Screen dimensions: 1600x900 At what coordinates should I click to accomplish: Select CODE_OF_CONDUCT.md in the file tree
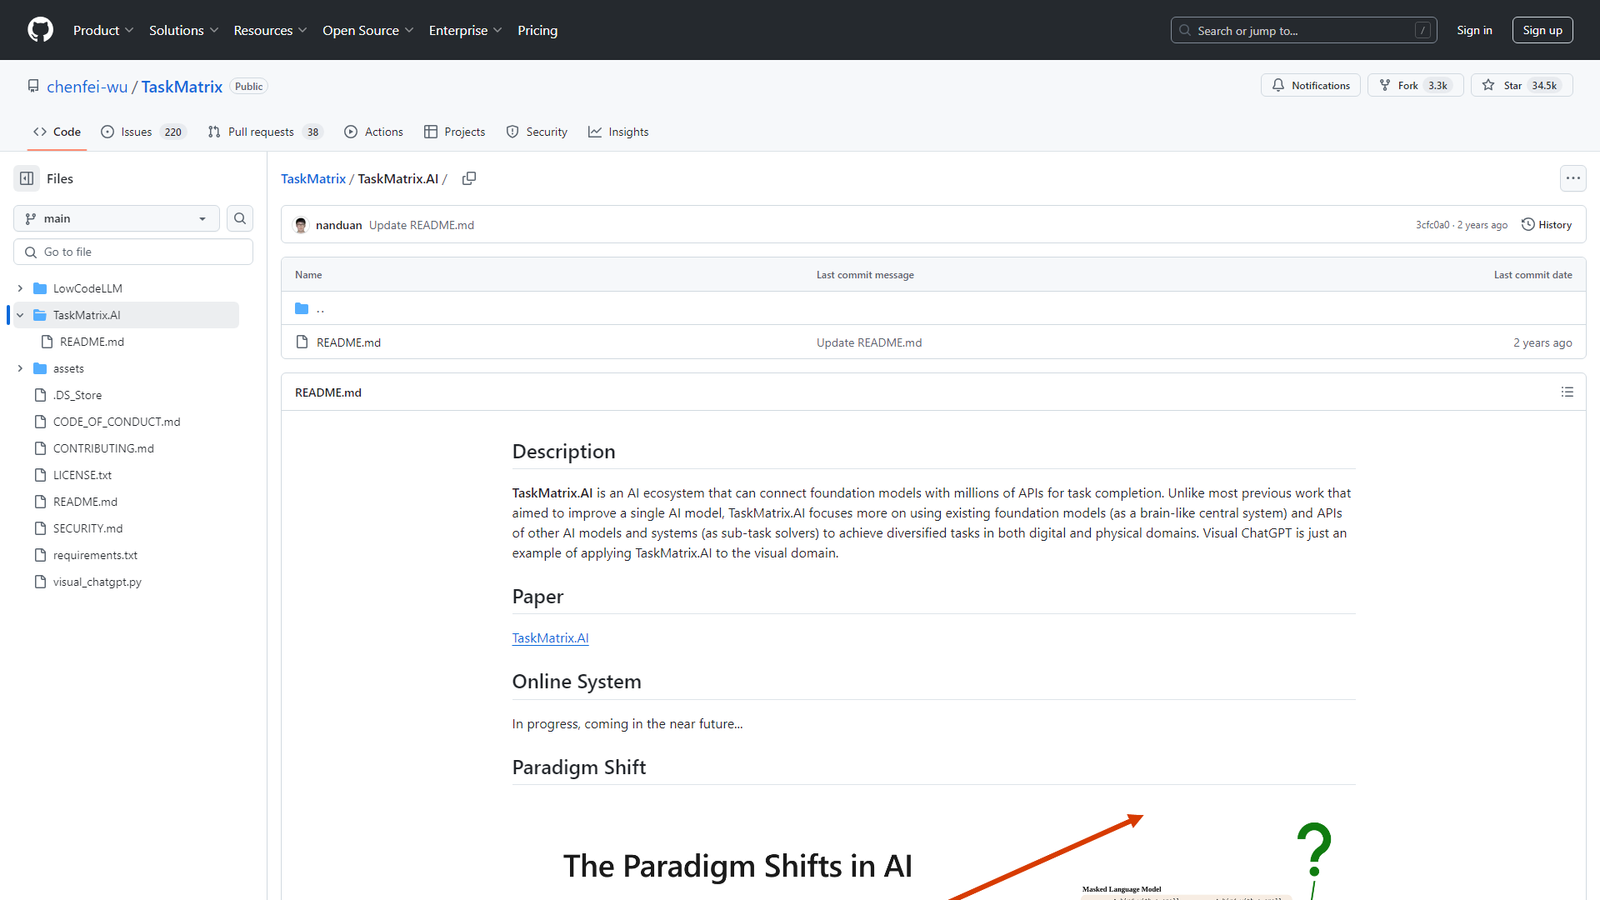[116, 422]
